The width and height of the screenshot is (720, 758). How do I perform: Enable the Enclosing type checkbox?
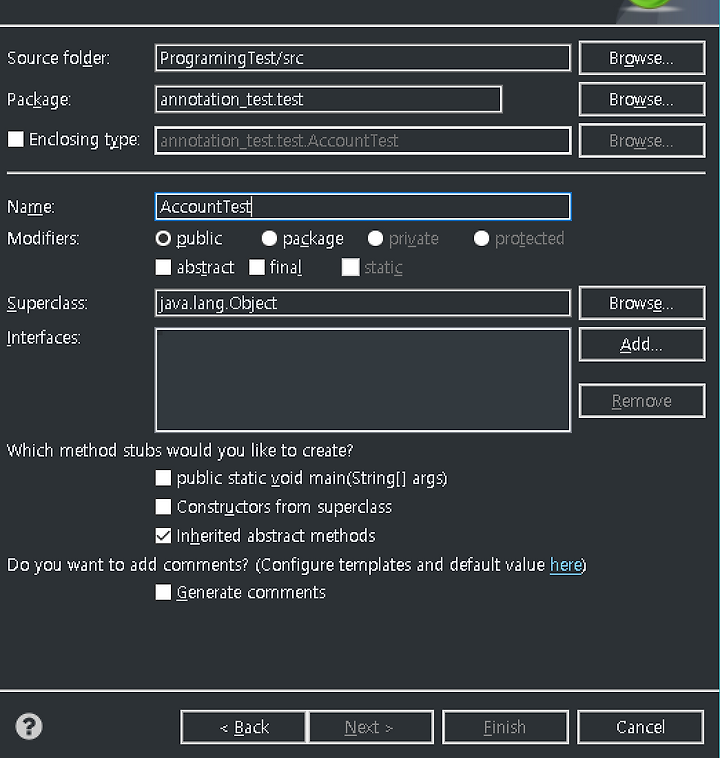tap(15, 140)
